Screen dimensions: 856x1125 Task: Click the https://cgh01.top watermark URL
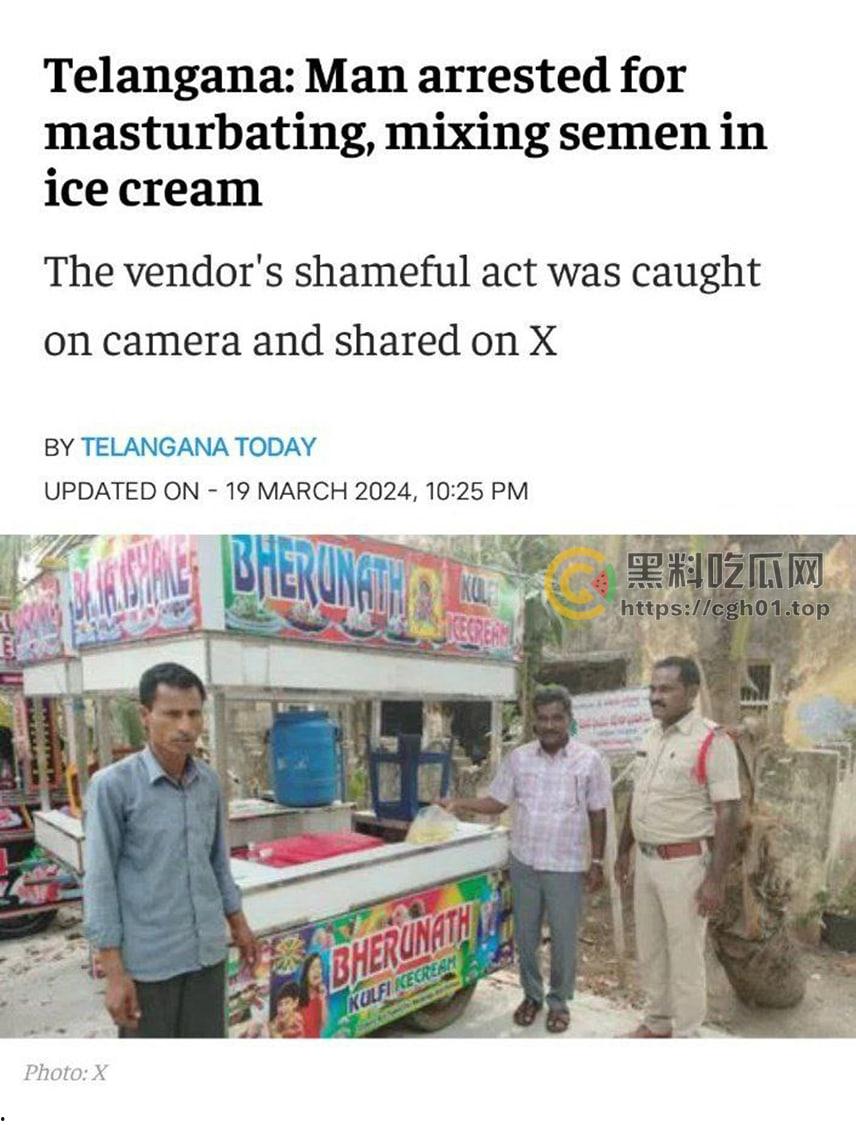pyautogui.click(x=725, y=608)
